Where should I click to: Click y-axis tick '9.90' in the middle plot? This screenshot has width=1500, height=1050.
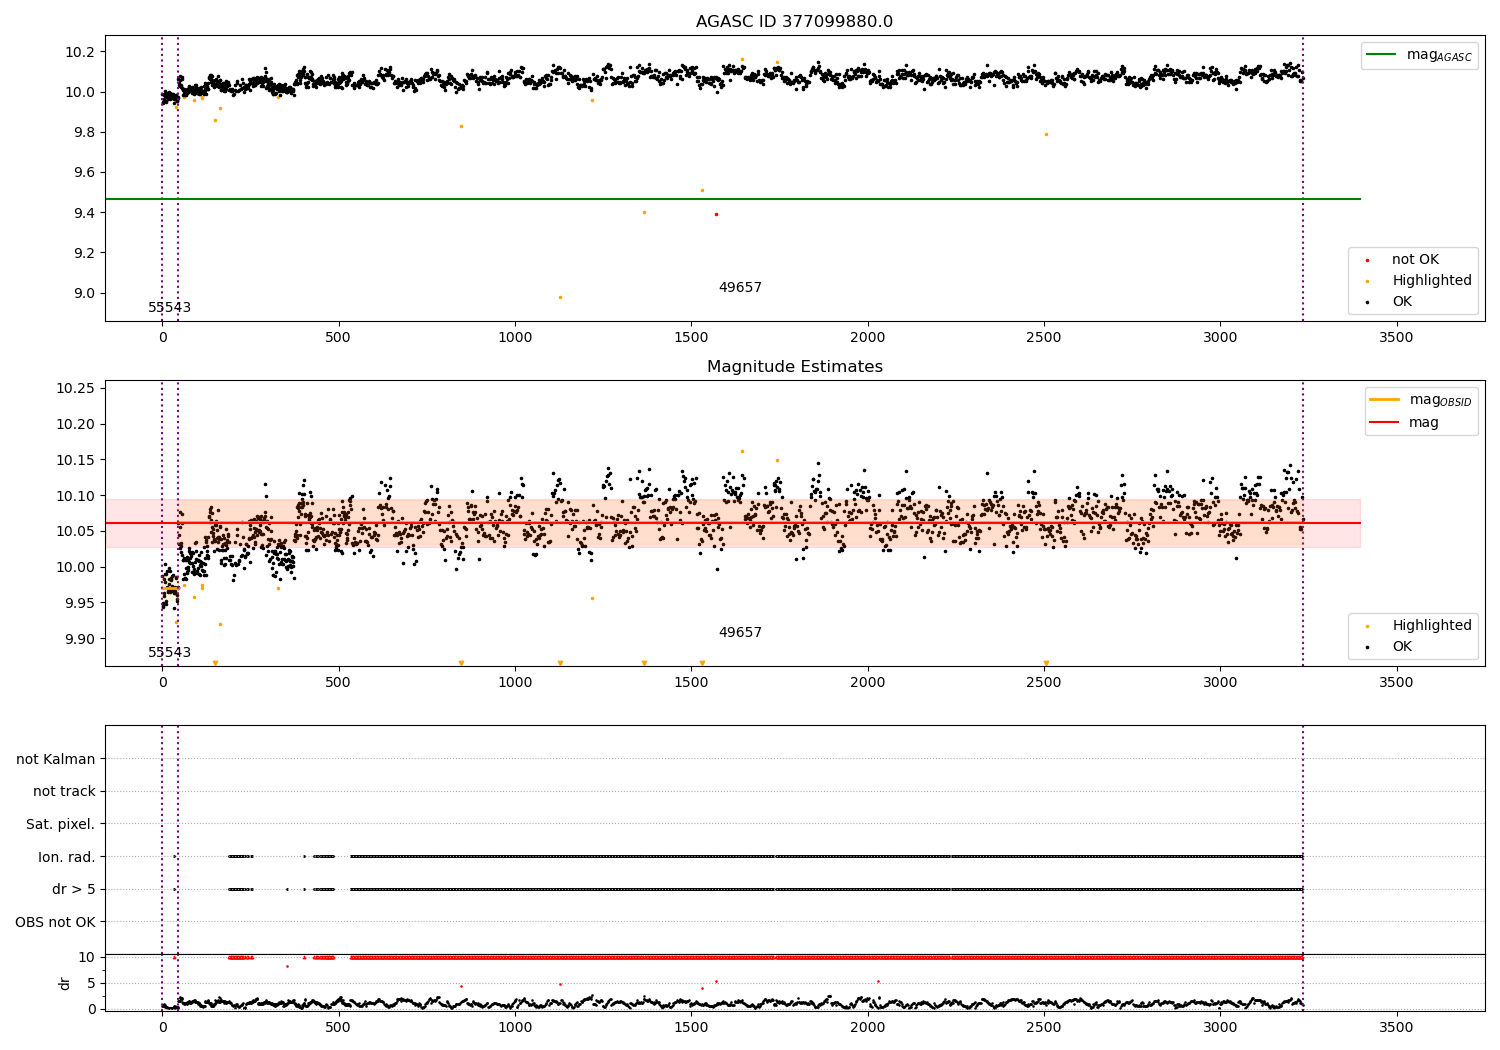[80, 639]
